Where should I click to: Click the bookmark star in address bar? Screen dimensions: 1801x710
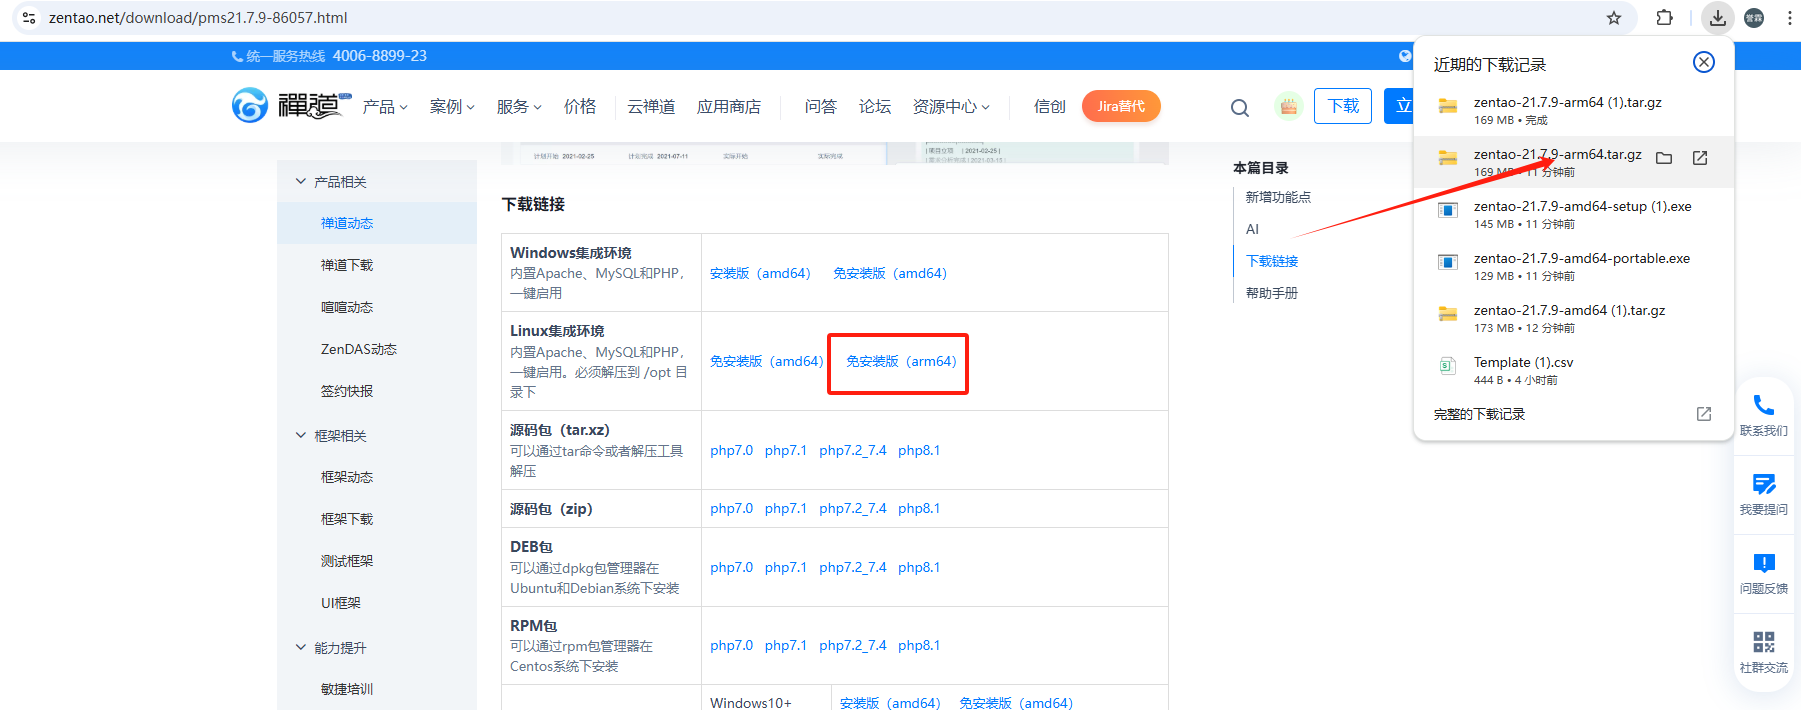coord(1614,18)
